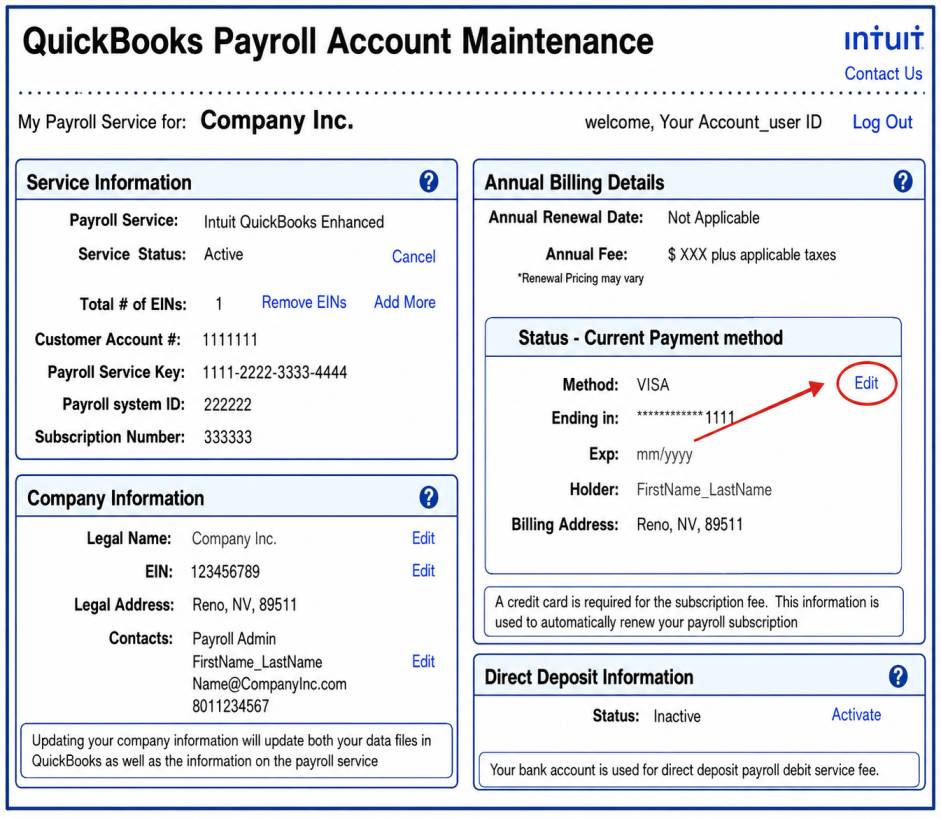941x819 pixels.
Task: Click Intuit QuickBooks Enhanced service text
Action: tap(293, 223)
